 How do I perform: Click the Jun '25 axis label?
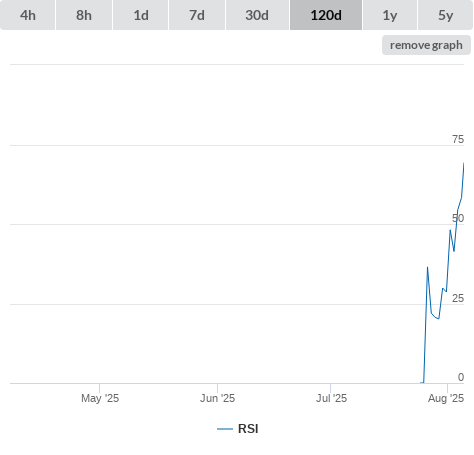217,398
